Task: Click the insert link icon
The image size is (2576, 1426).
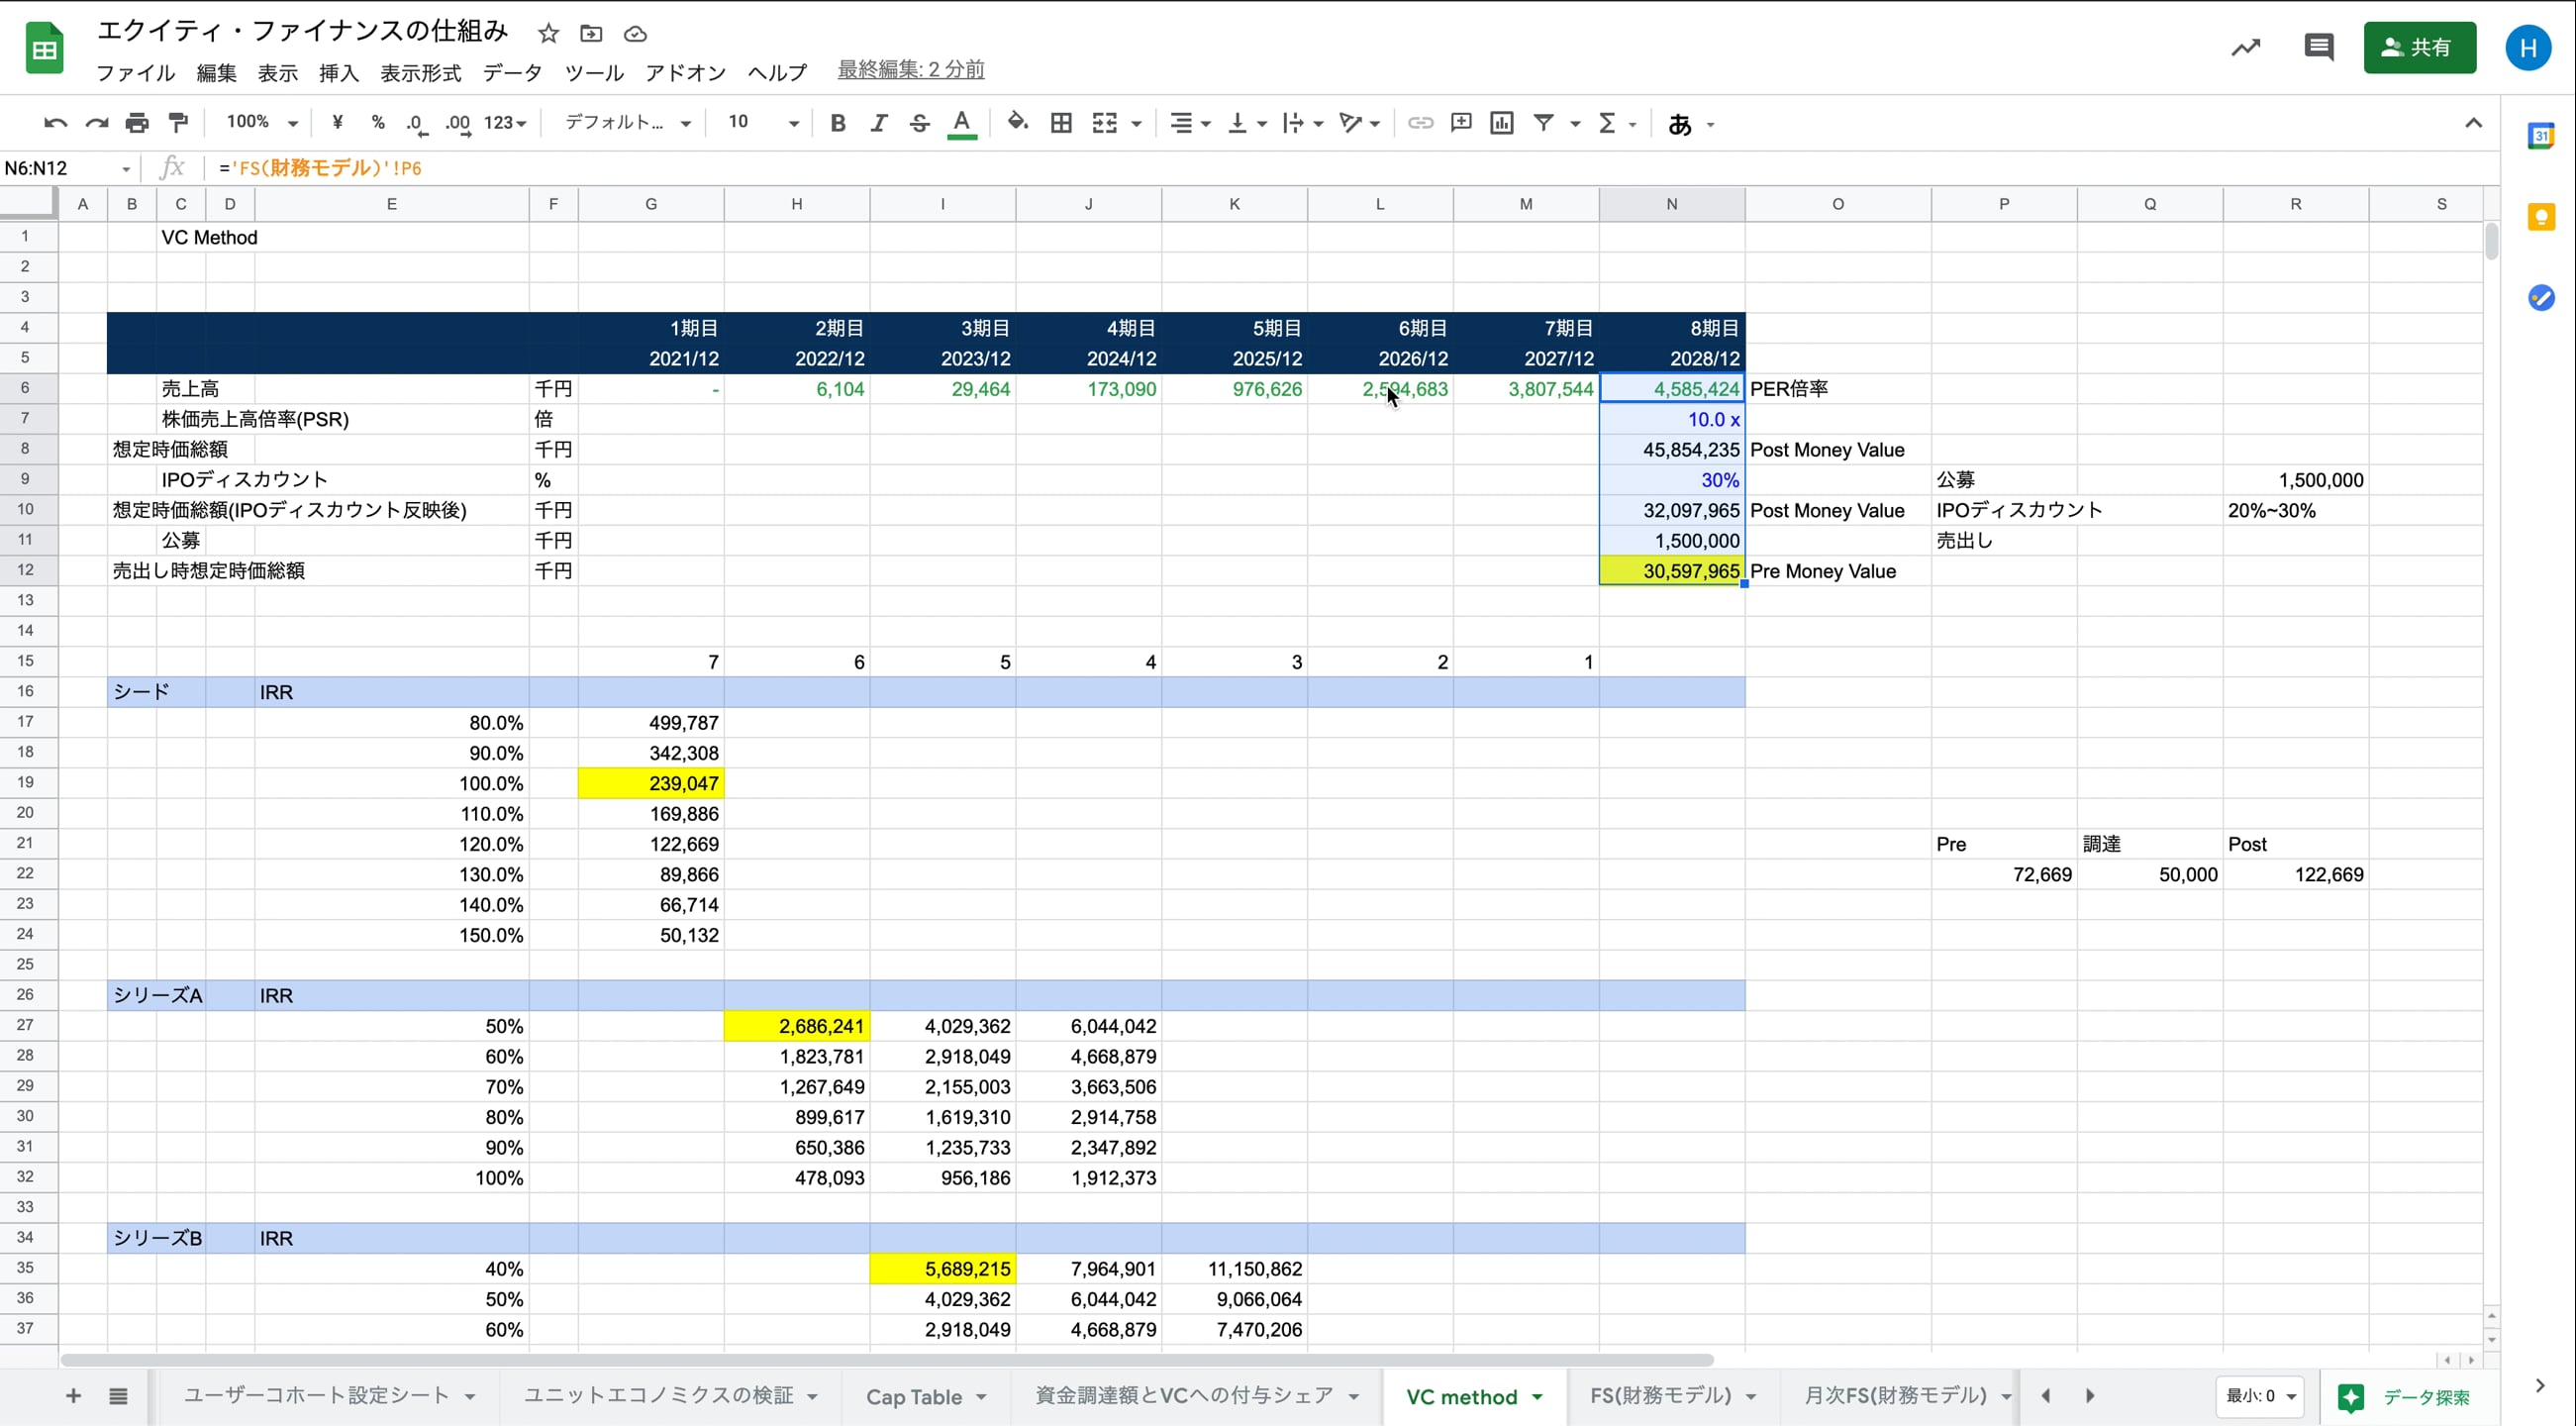Action: click(1420, 123)
